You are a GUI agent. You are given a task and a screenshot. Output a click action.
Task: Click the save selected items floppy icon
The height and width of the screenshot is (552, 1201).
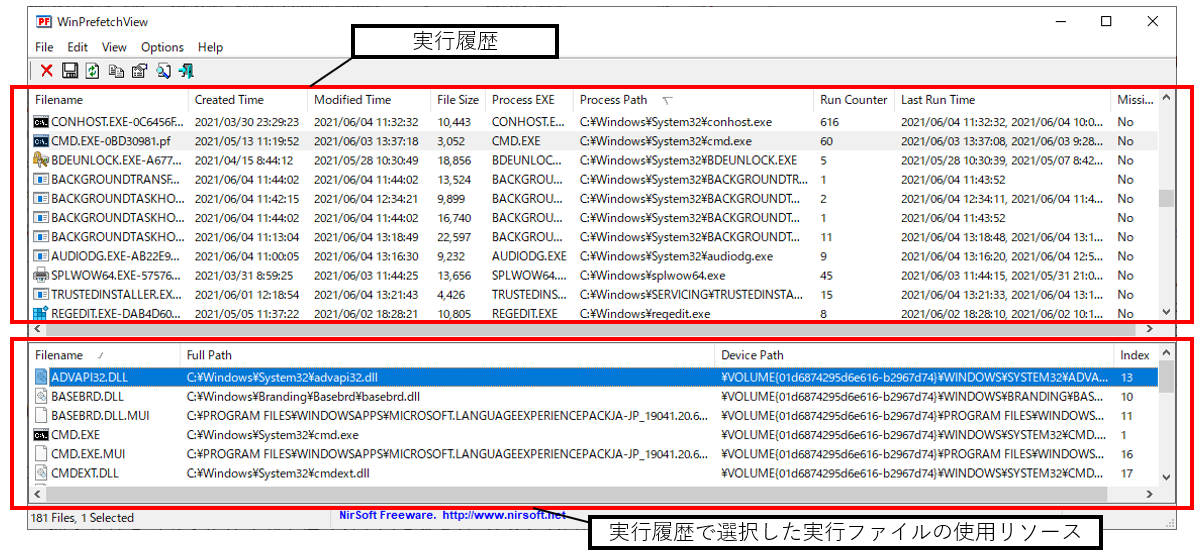70,71
